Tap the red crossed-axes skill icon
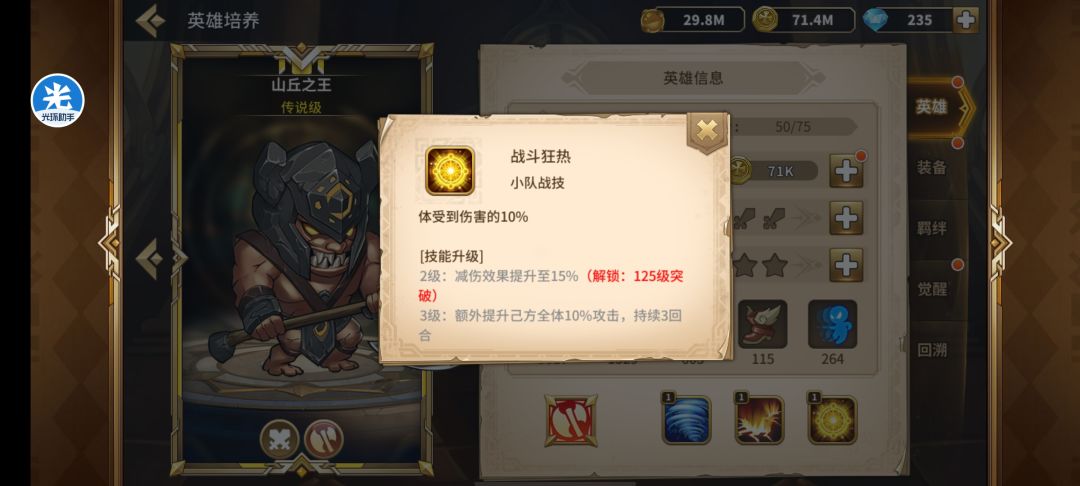Screen dimensions: 1080x486 570,421
